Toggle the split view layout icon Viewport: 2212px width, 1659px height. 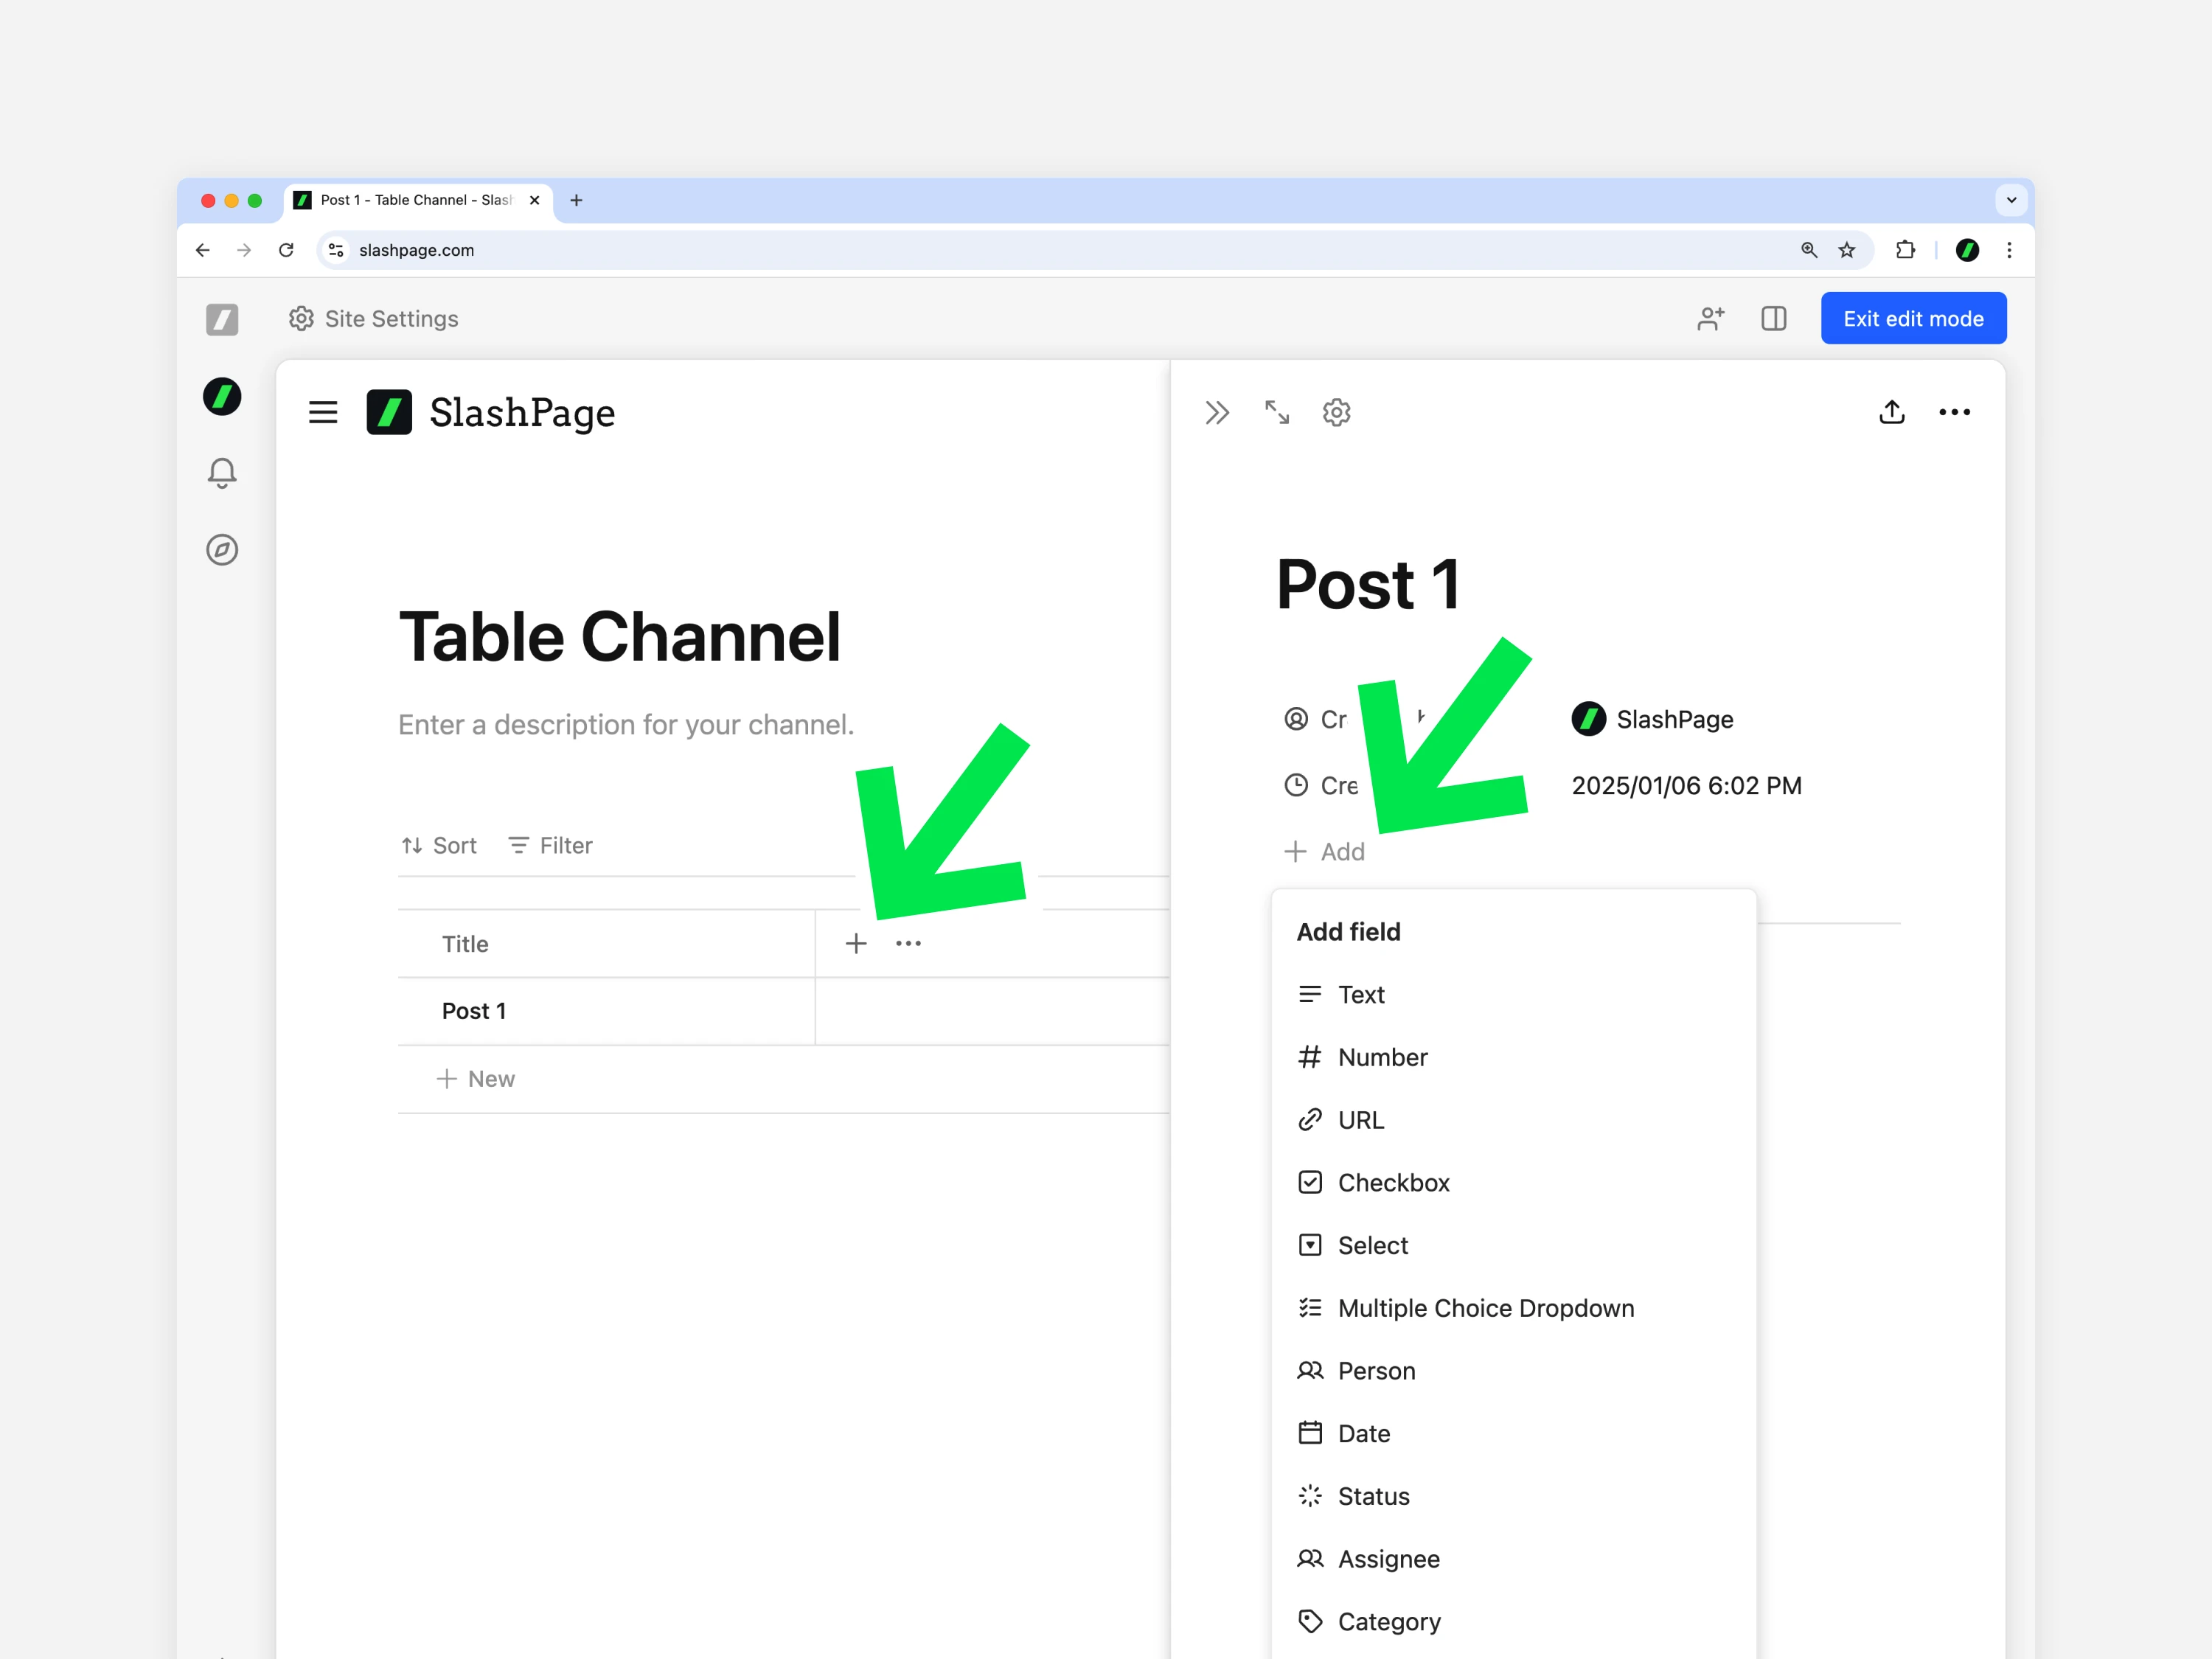point(1774,318)
